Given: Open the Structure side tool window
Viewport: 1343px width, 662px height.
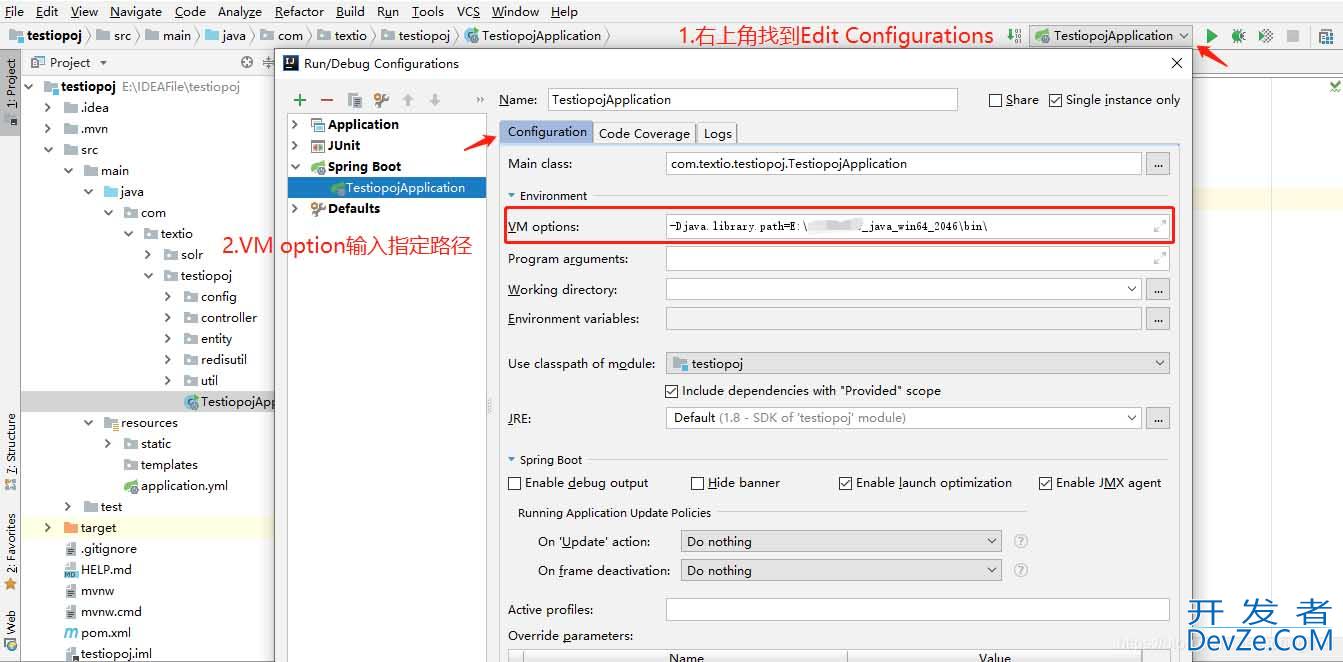Looking at the screenshot, I should click(11, 451).
